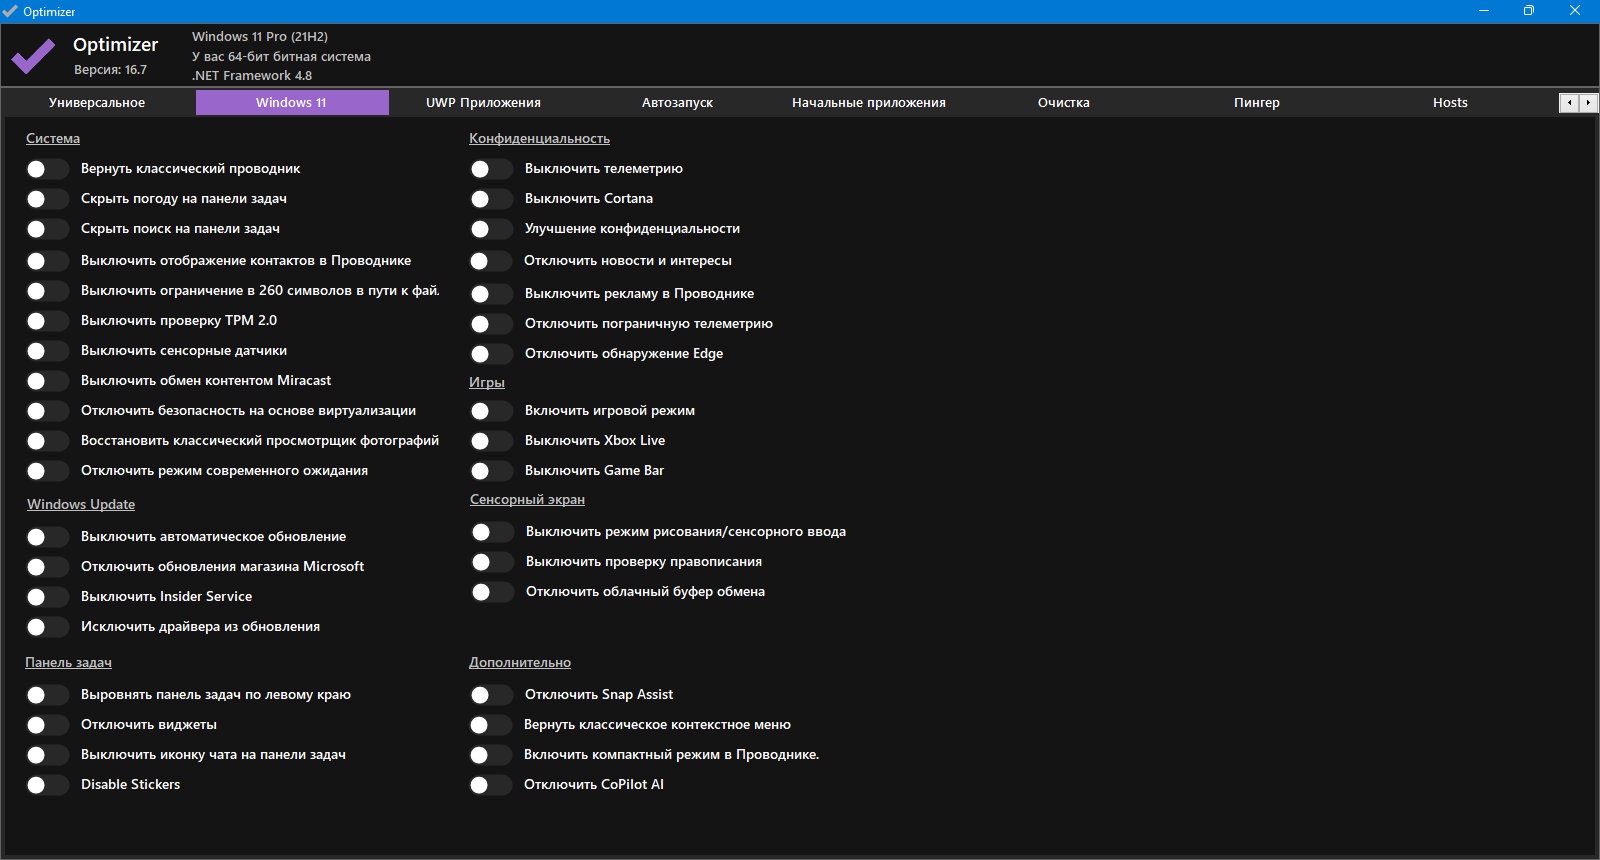Screen dimensions: 1600x860
Task: Toggle Выключить Cortana
Action: pos(491,199)
